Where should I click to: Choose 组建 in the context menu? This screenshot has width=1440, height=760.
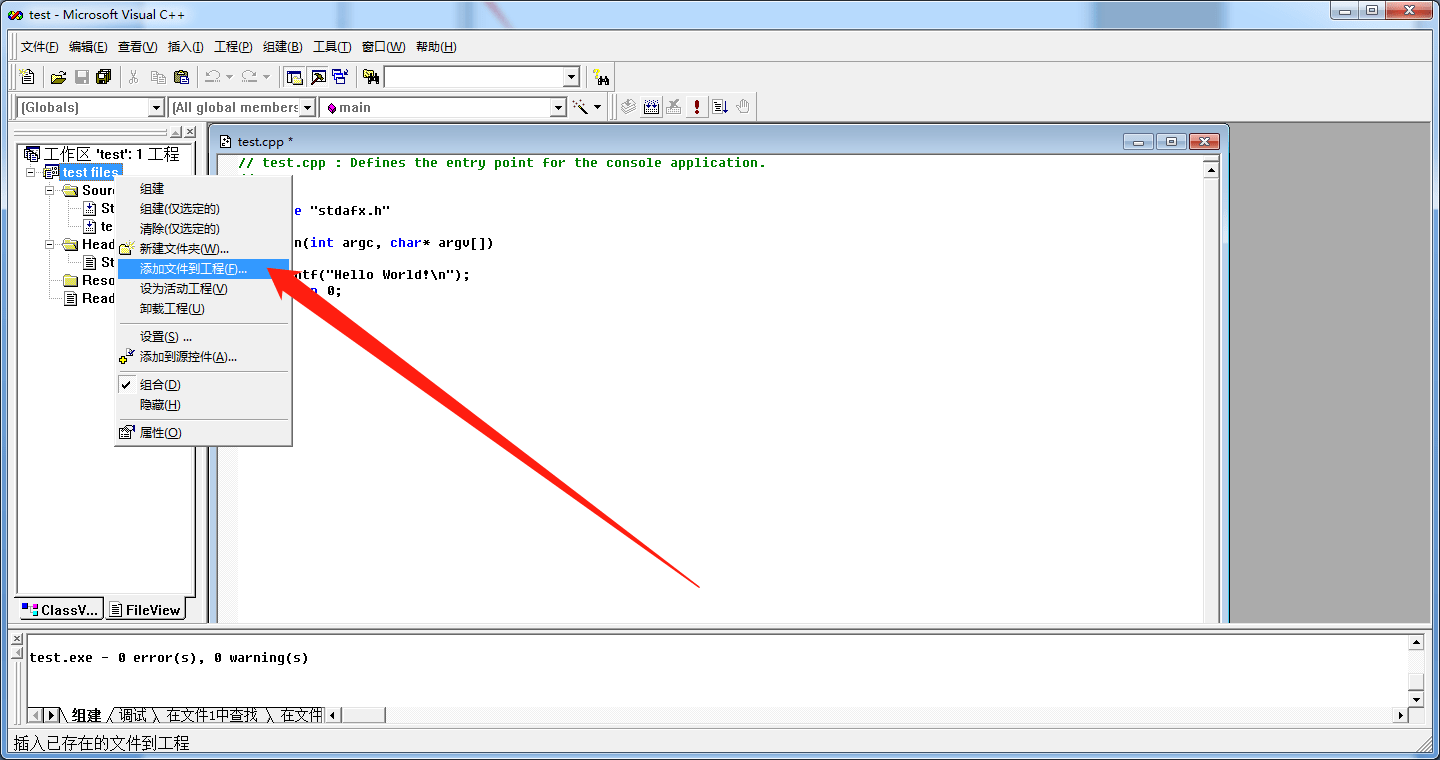203,189
